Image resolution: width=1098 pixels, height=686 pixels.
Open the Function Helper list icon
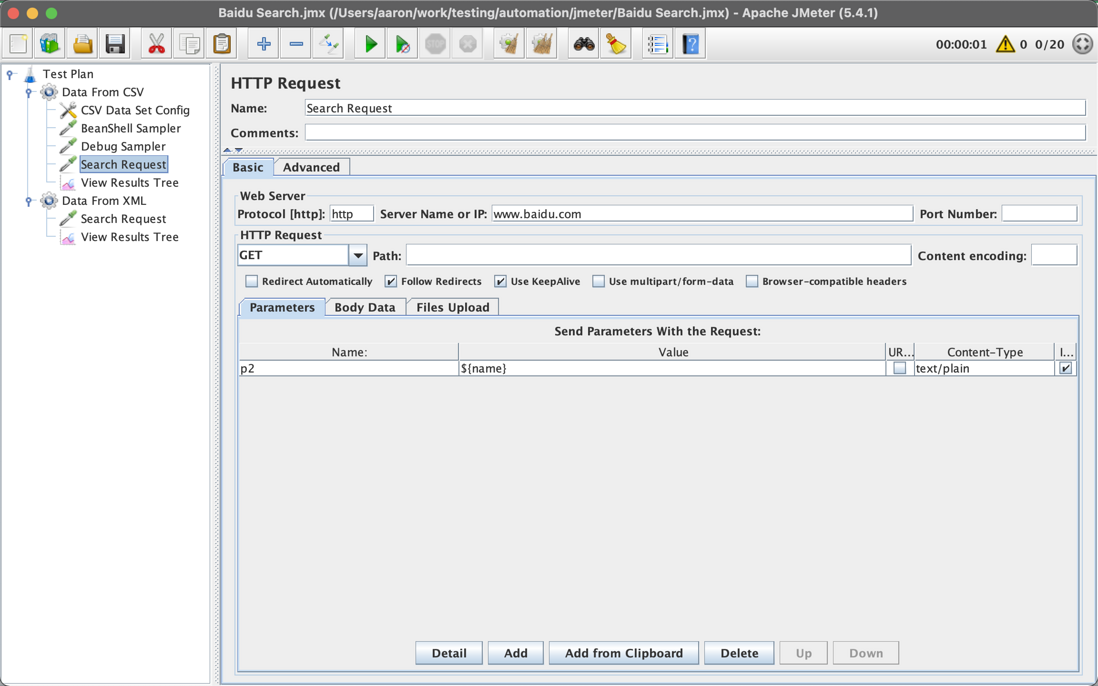(658, 44)
